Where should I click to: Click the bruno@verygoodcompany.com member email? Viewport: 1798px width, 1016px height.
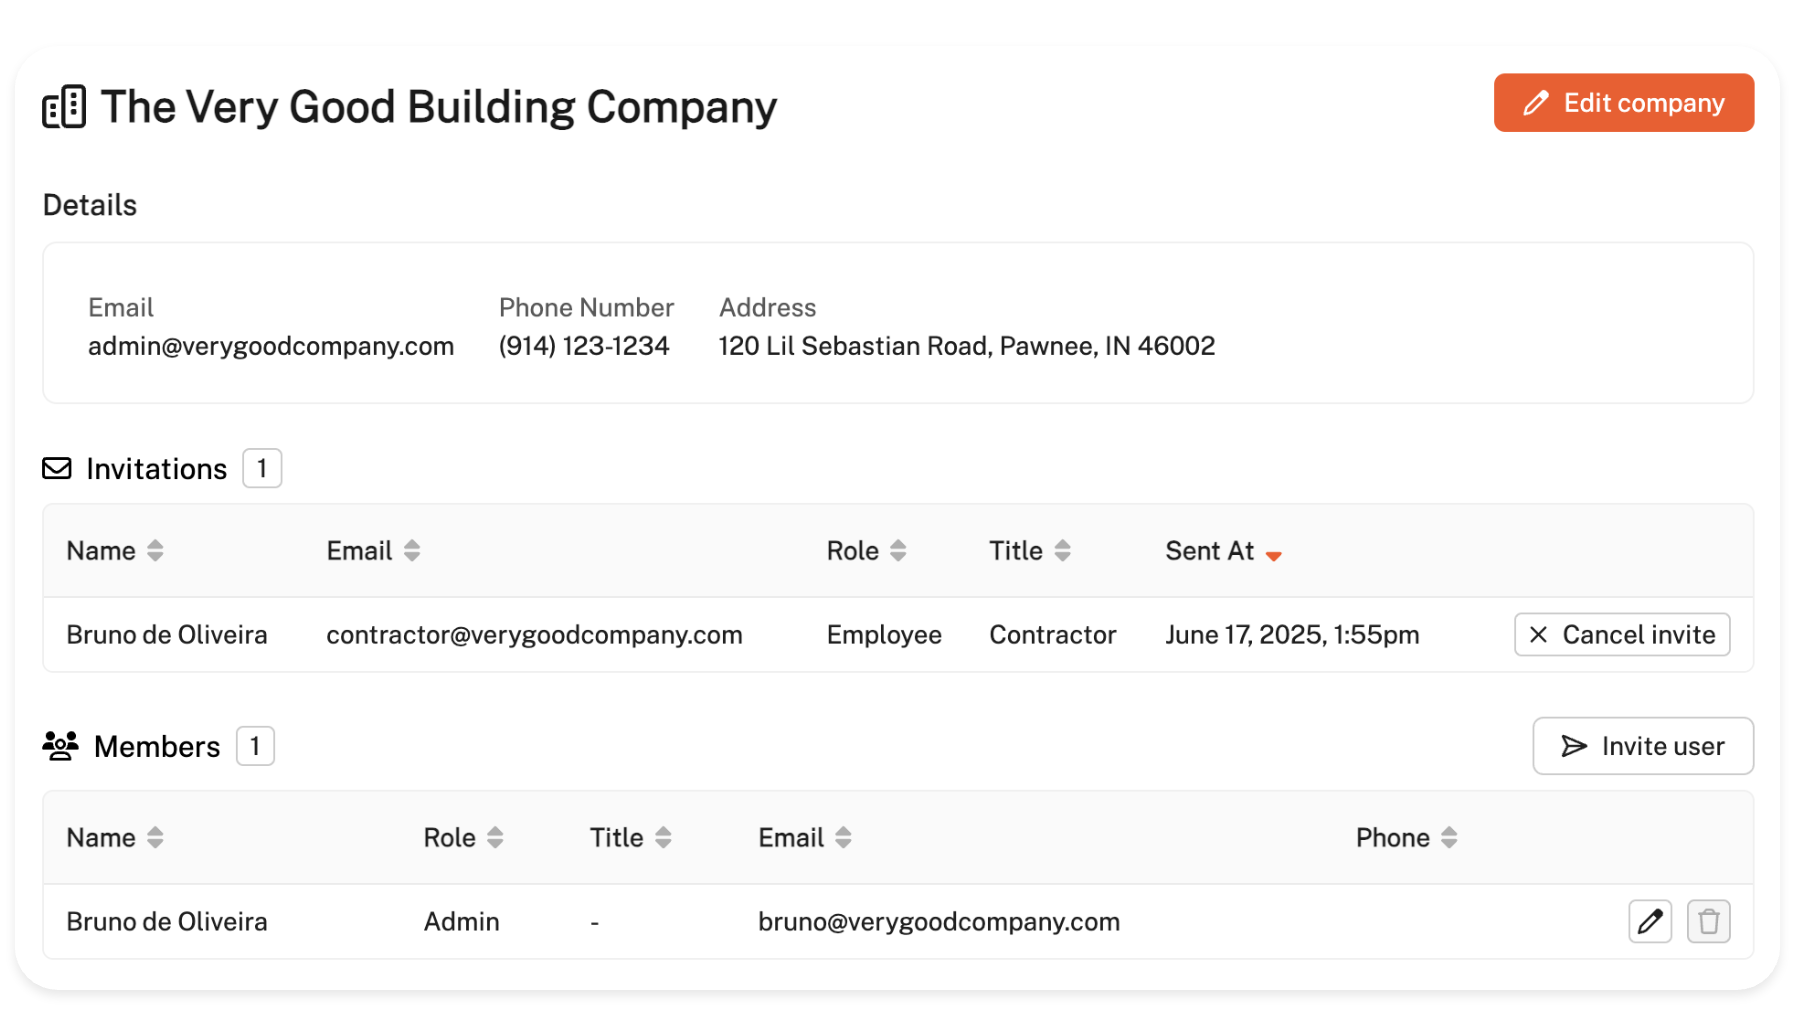(x=938, y=922)
